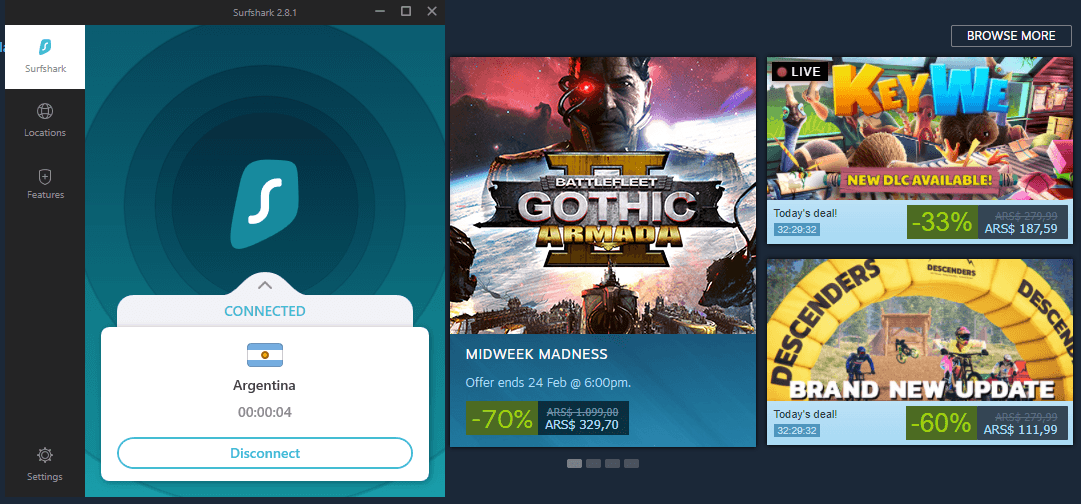Click the countdown timer on KeyWe card

pyautogui.click(x=796, y=229)
